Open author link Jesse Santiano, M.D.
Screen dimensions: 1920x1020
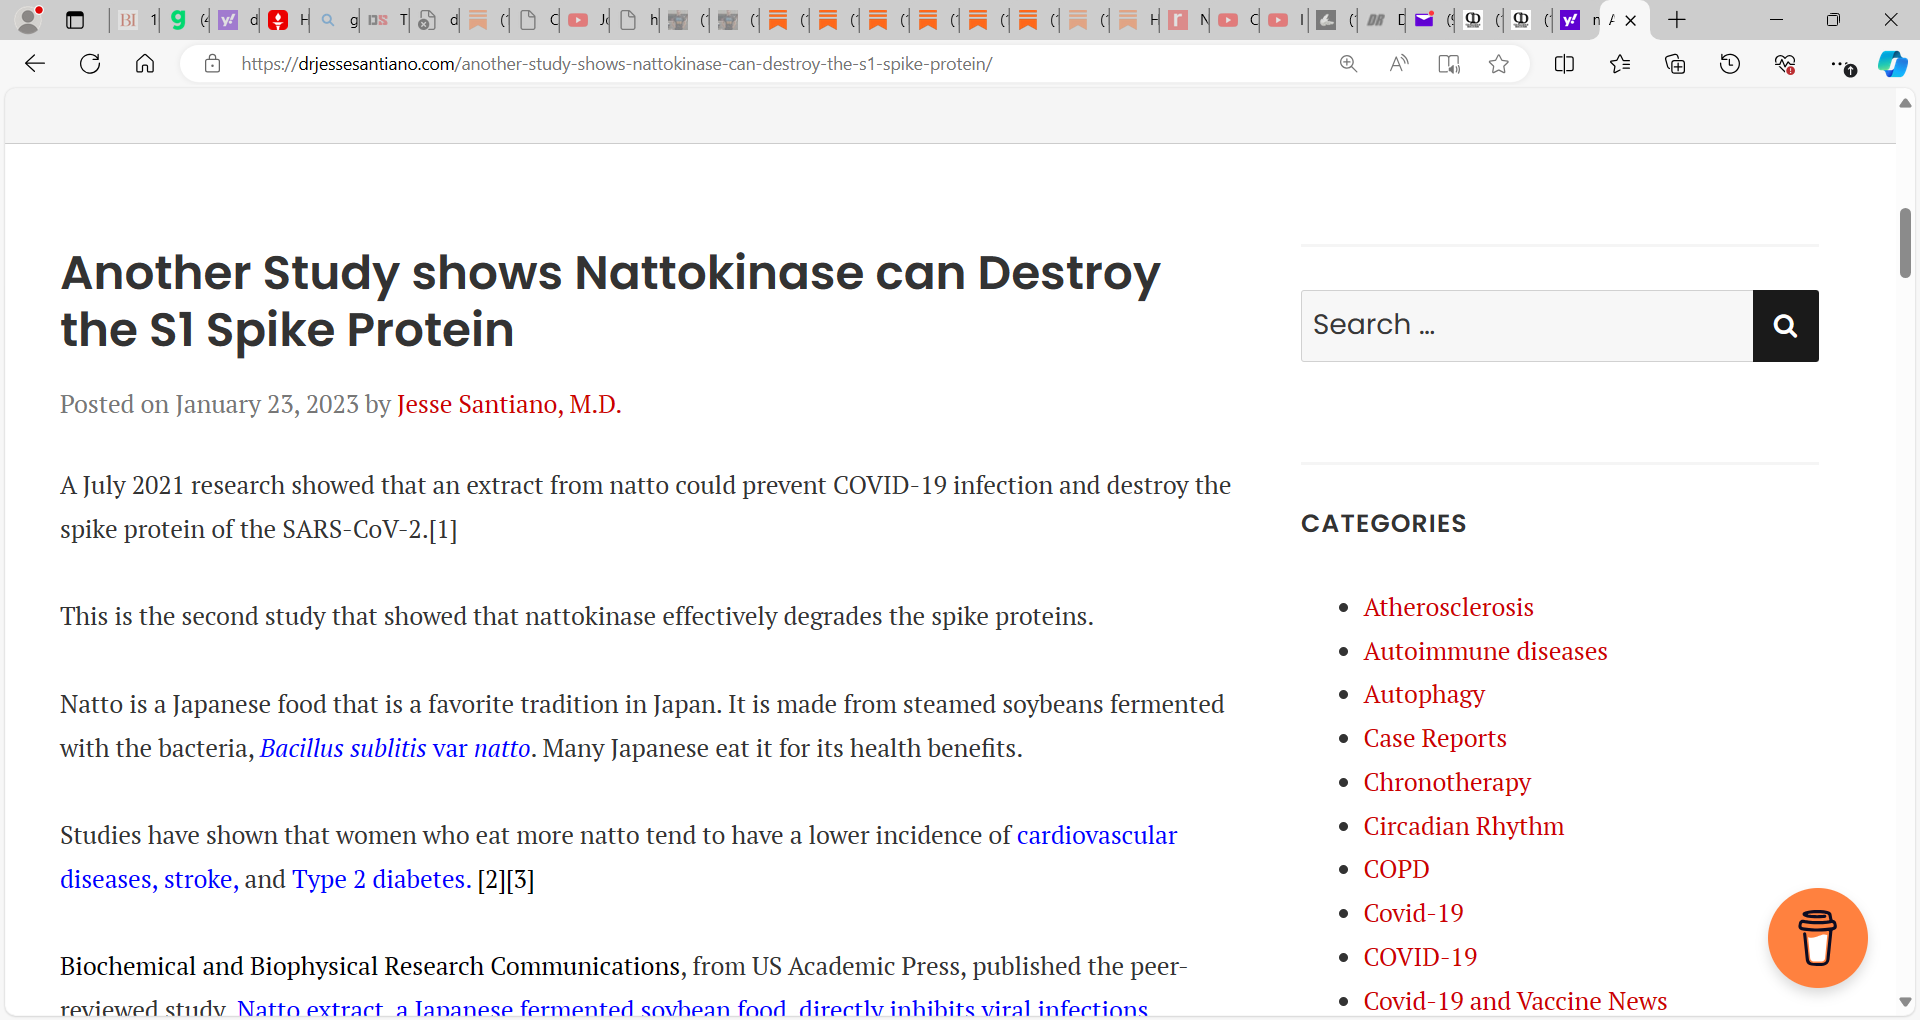tap(509, 404)
